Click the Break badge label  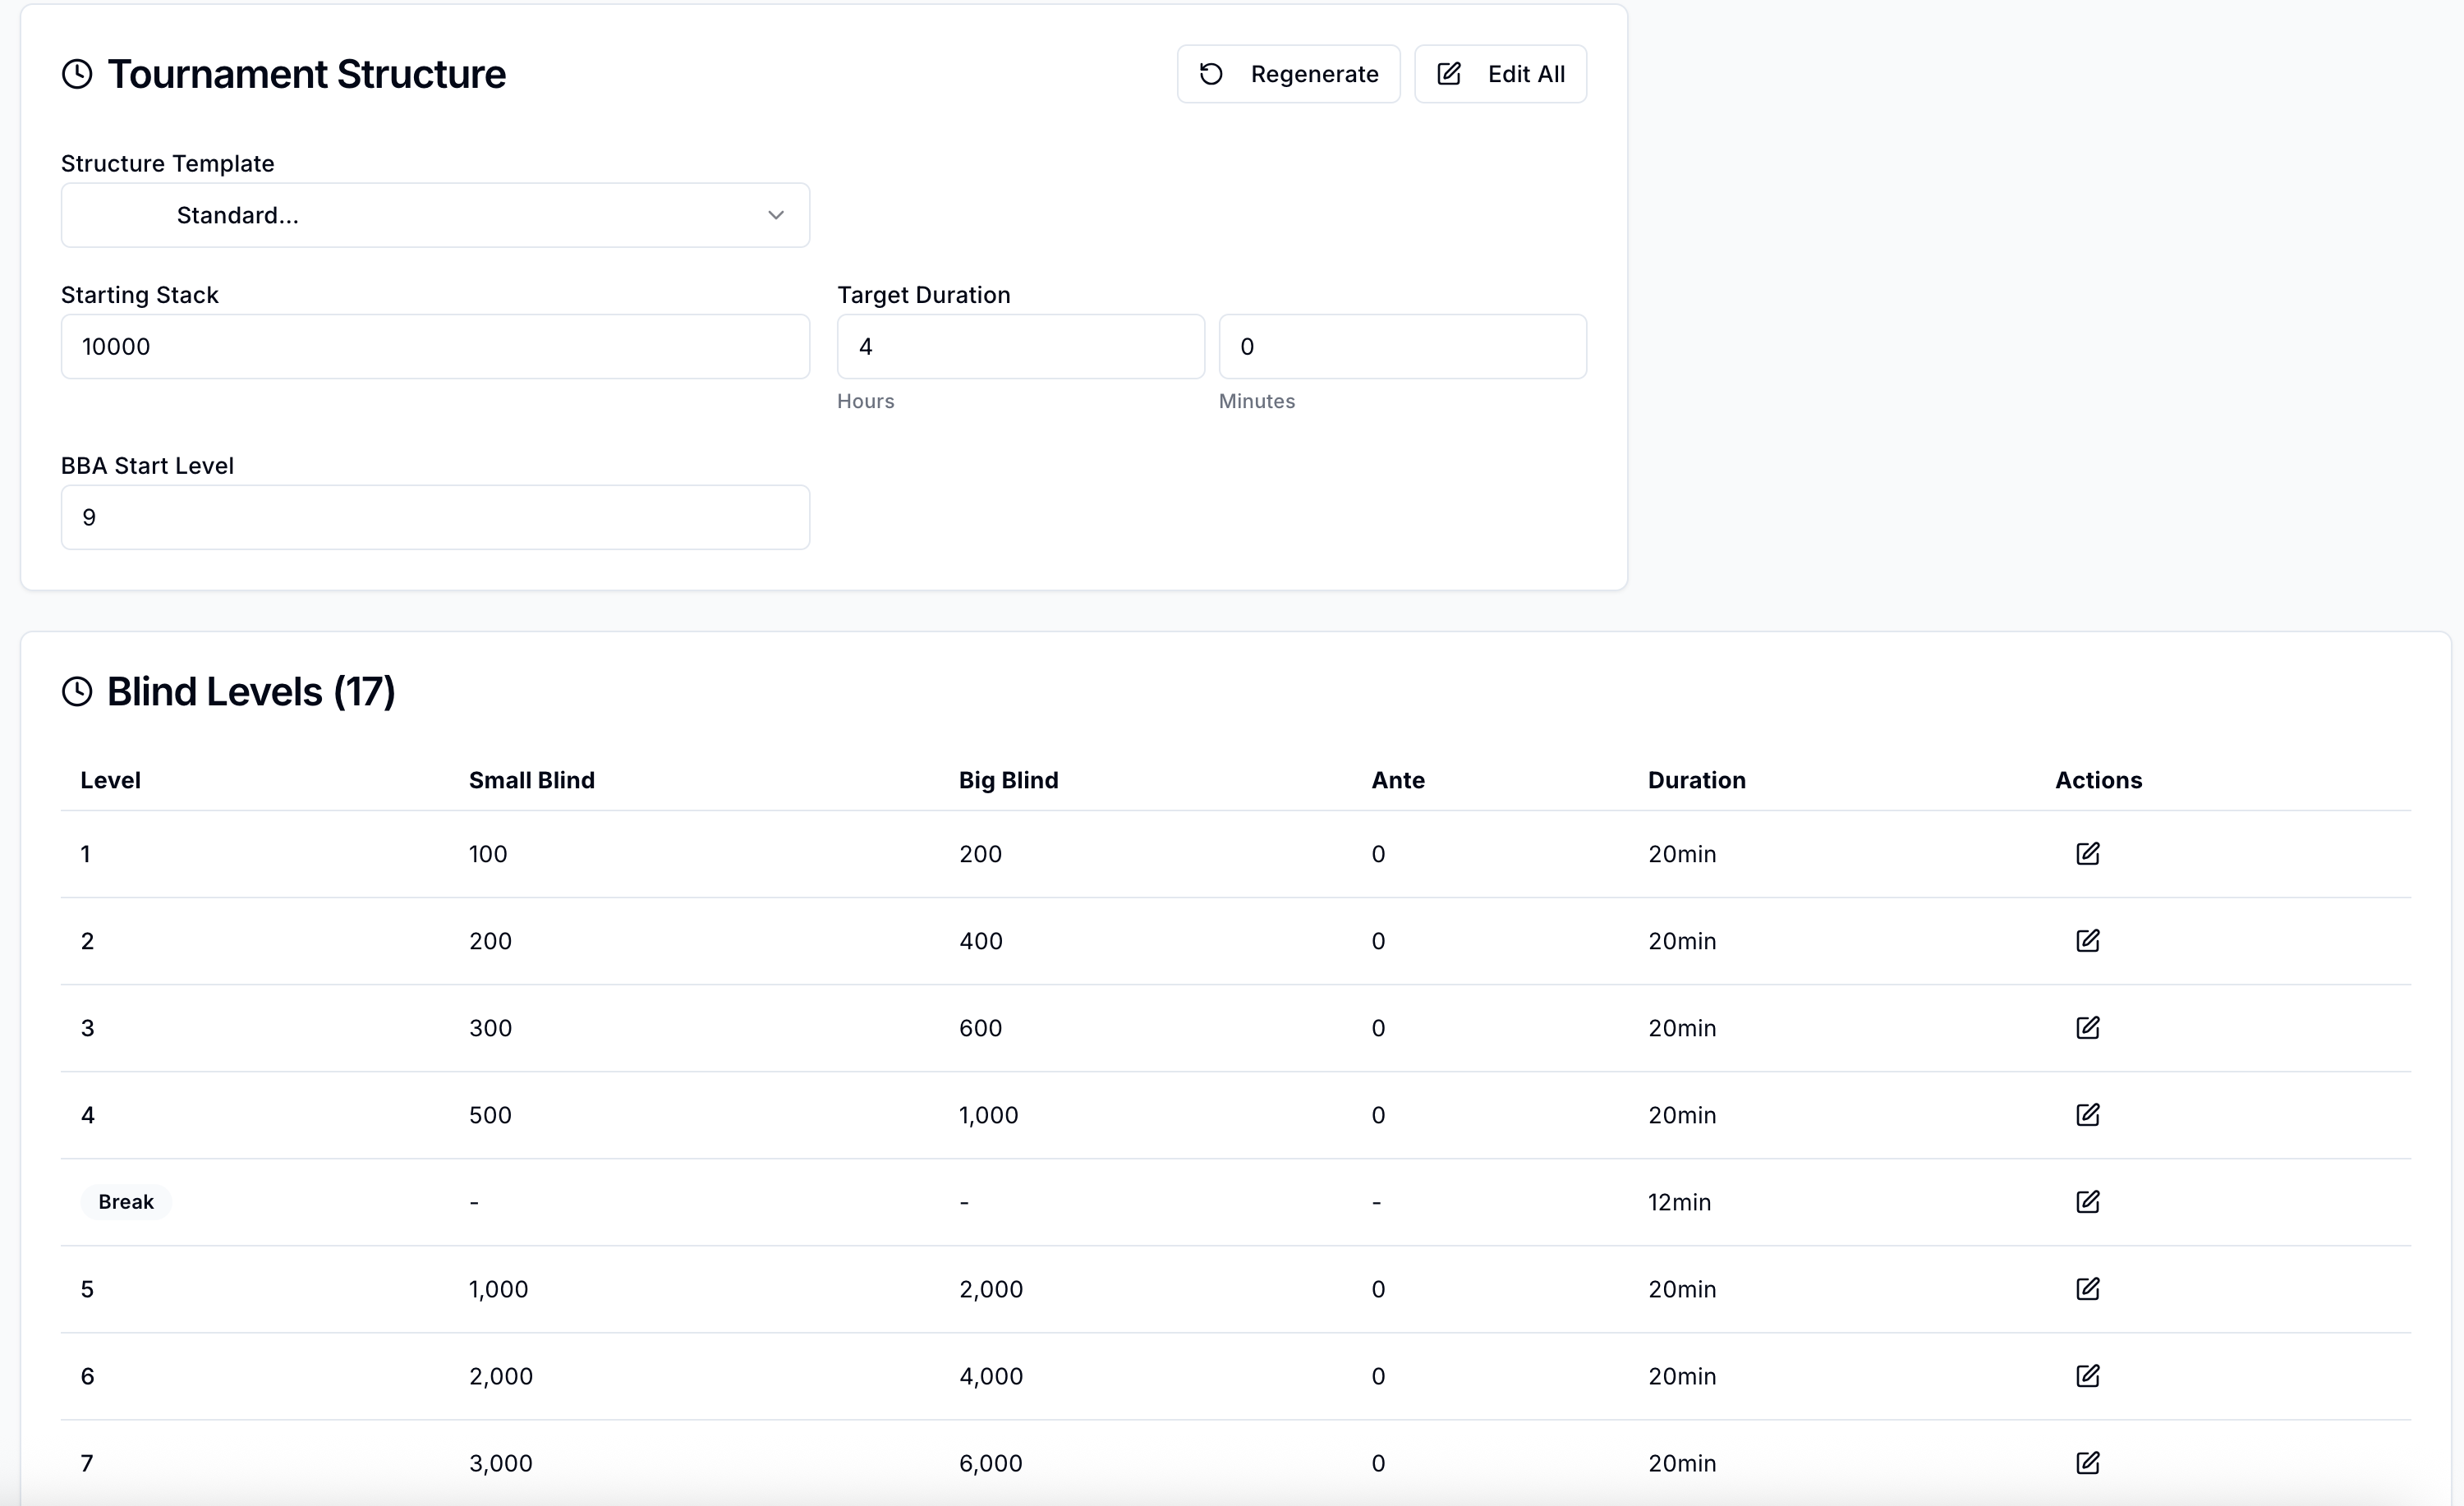pyautogui.click(x=126, y=1202)
